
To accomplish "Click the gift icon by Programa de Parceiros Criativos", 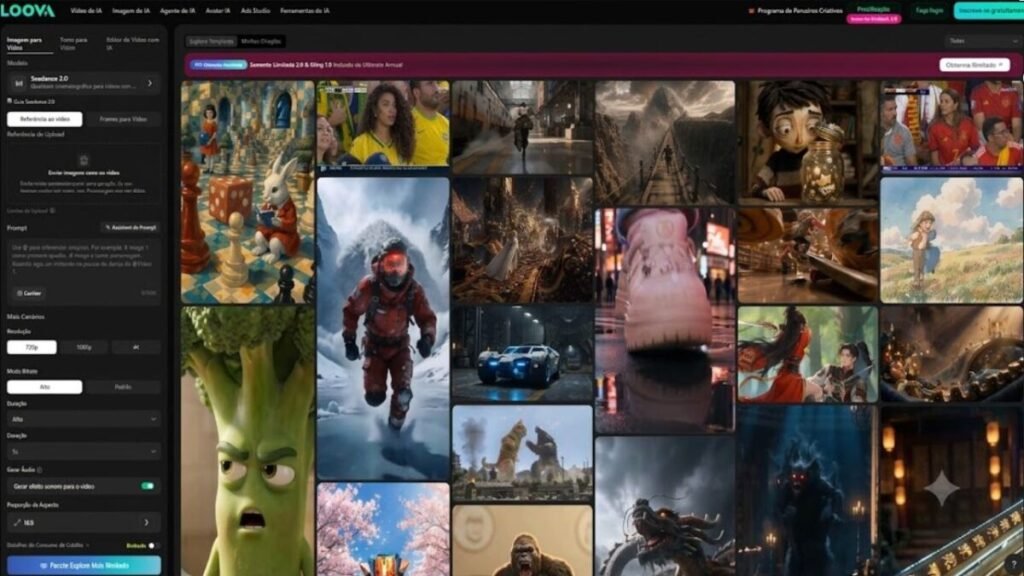I will pos(751,10).
